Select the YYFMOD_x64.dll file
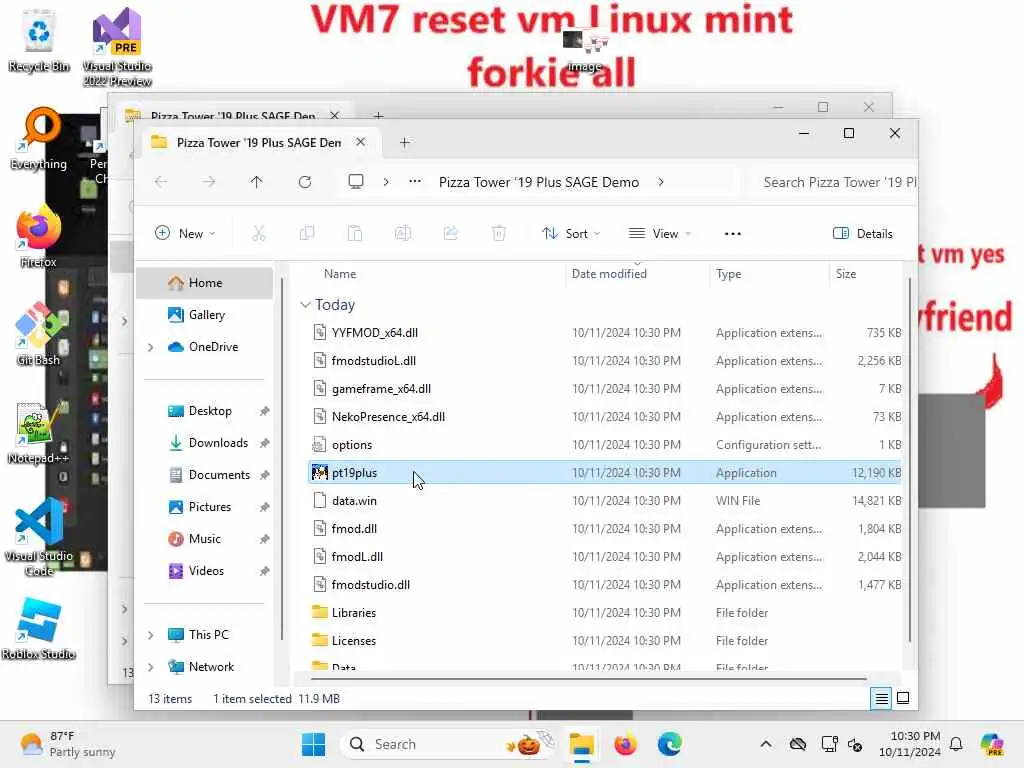1024x768 pixels. 605,332
